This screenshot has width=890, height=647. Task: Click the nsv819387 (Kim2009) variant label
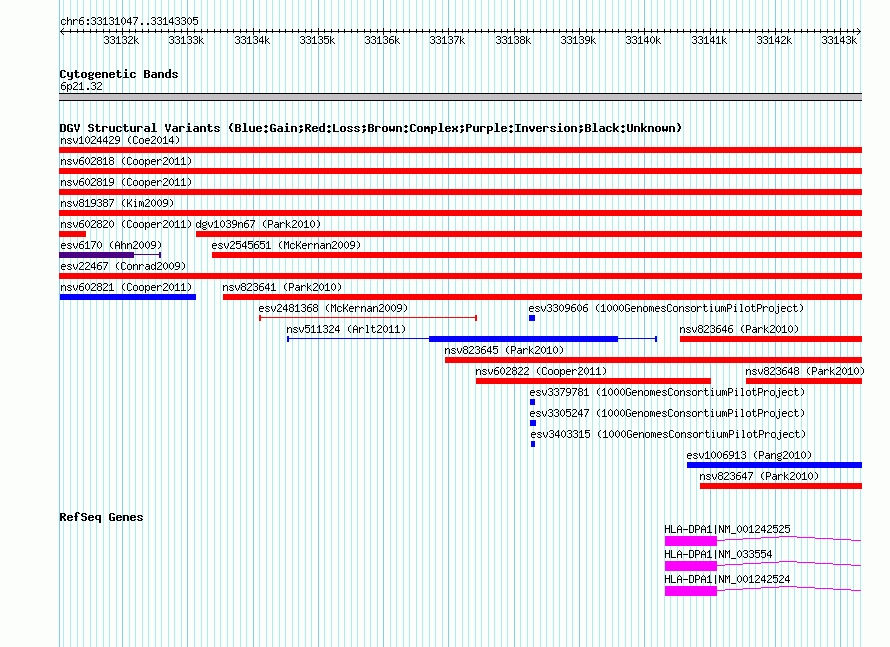coord(117,203)
